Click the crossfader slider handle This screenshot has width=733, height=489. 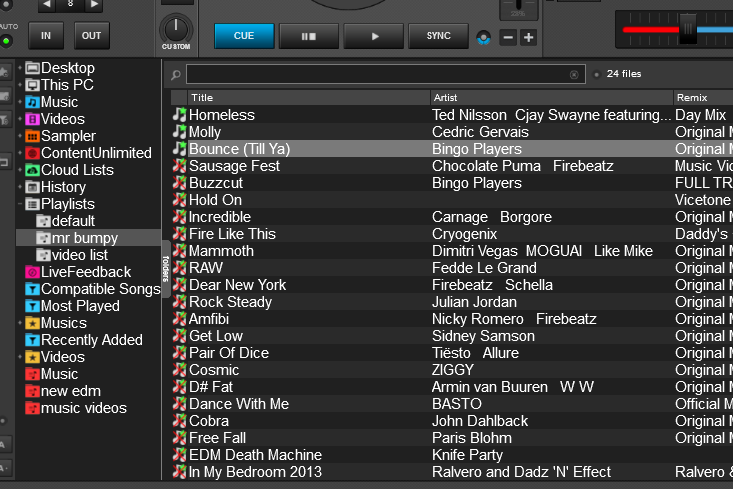[x=688, y=29]
